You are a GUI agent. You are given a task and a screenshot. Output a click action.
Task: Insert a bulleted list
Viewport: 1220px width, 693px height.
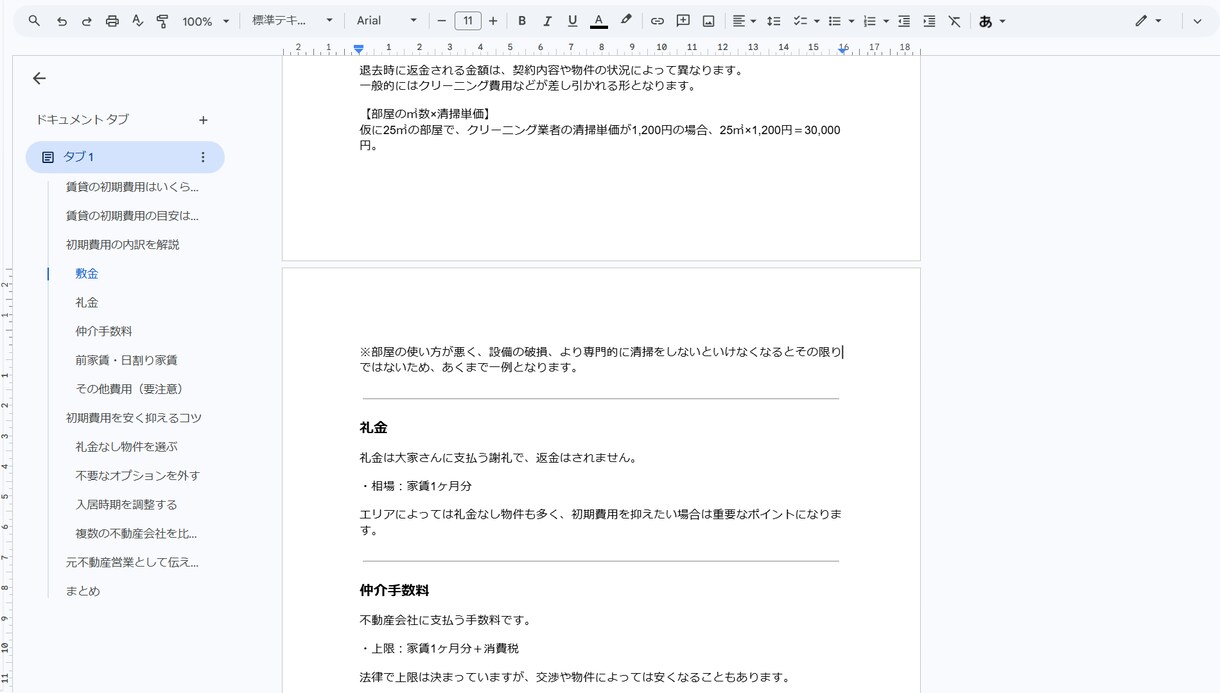(x=835, y=21)
